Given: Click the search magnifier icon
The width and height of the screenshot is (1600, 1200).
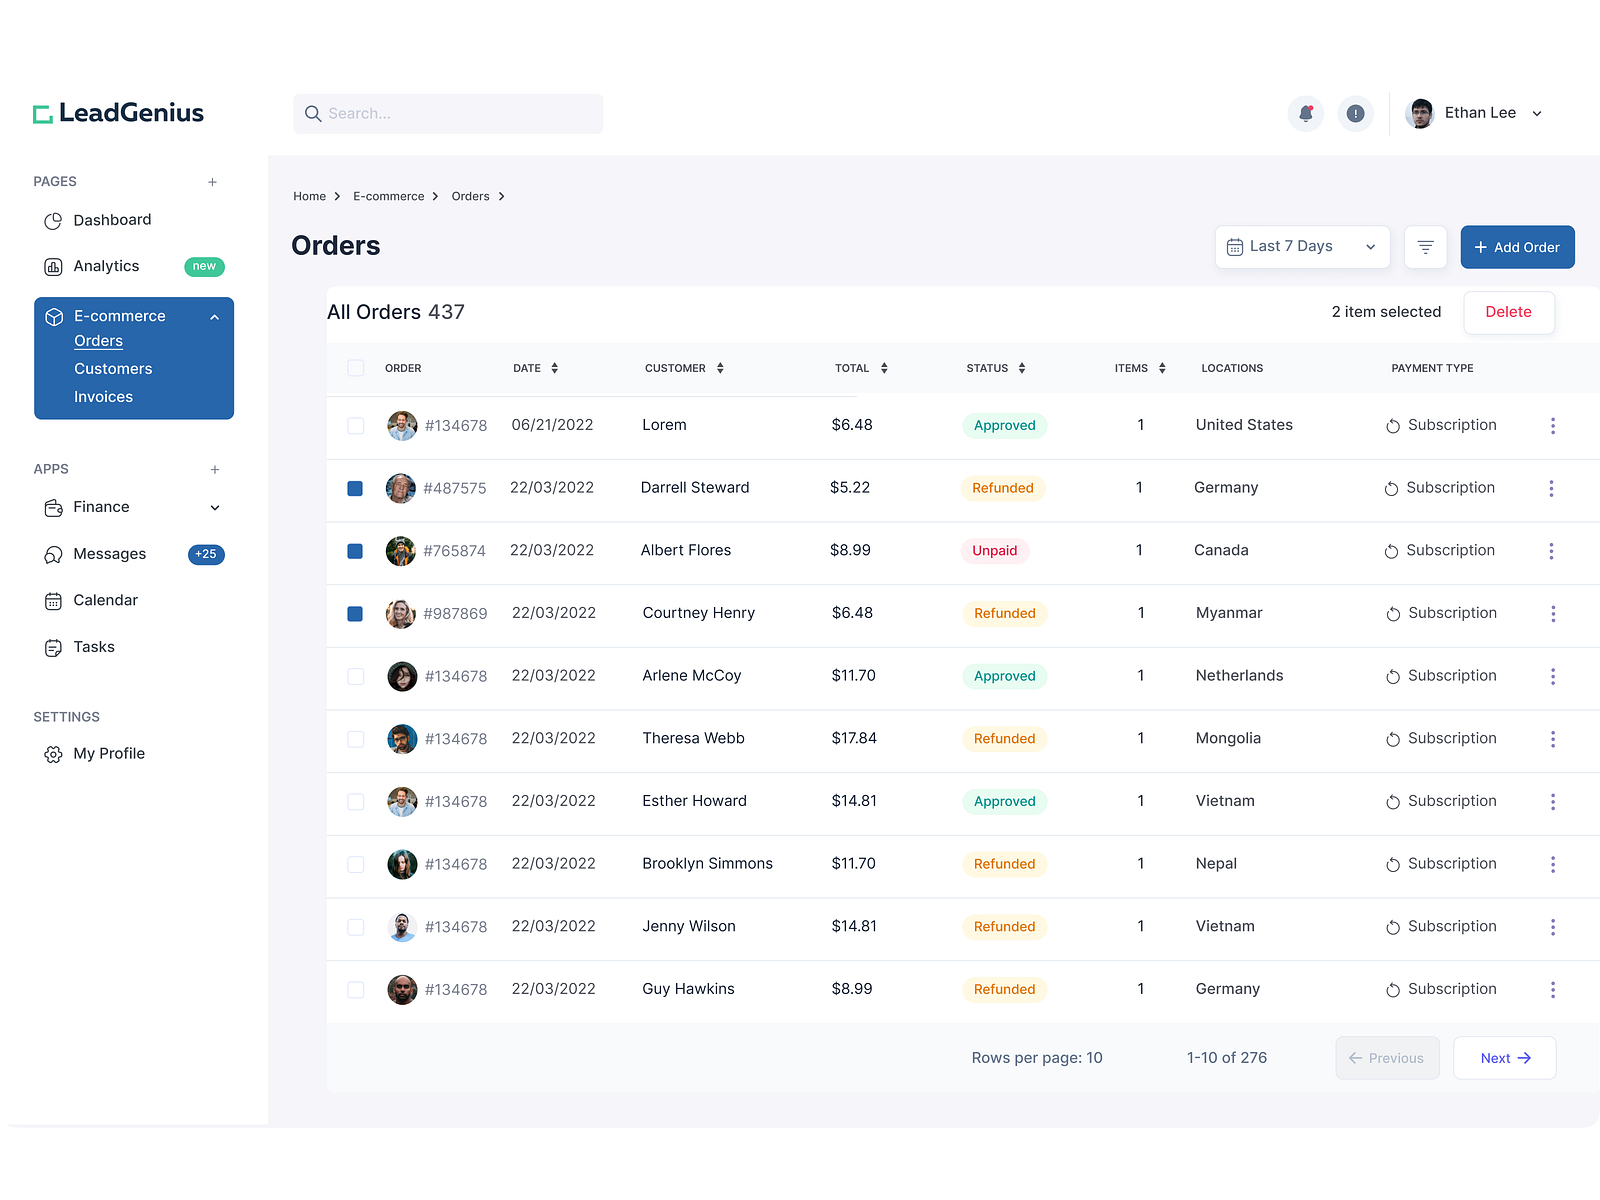Looking at the screenshot, I should (x=313, y=113).
